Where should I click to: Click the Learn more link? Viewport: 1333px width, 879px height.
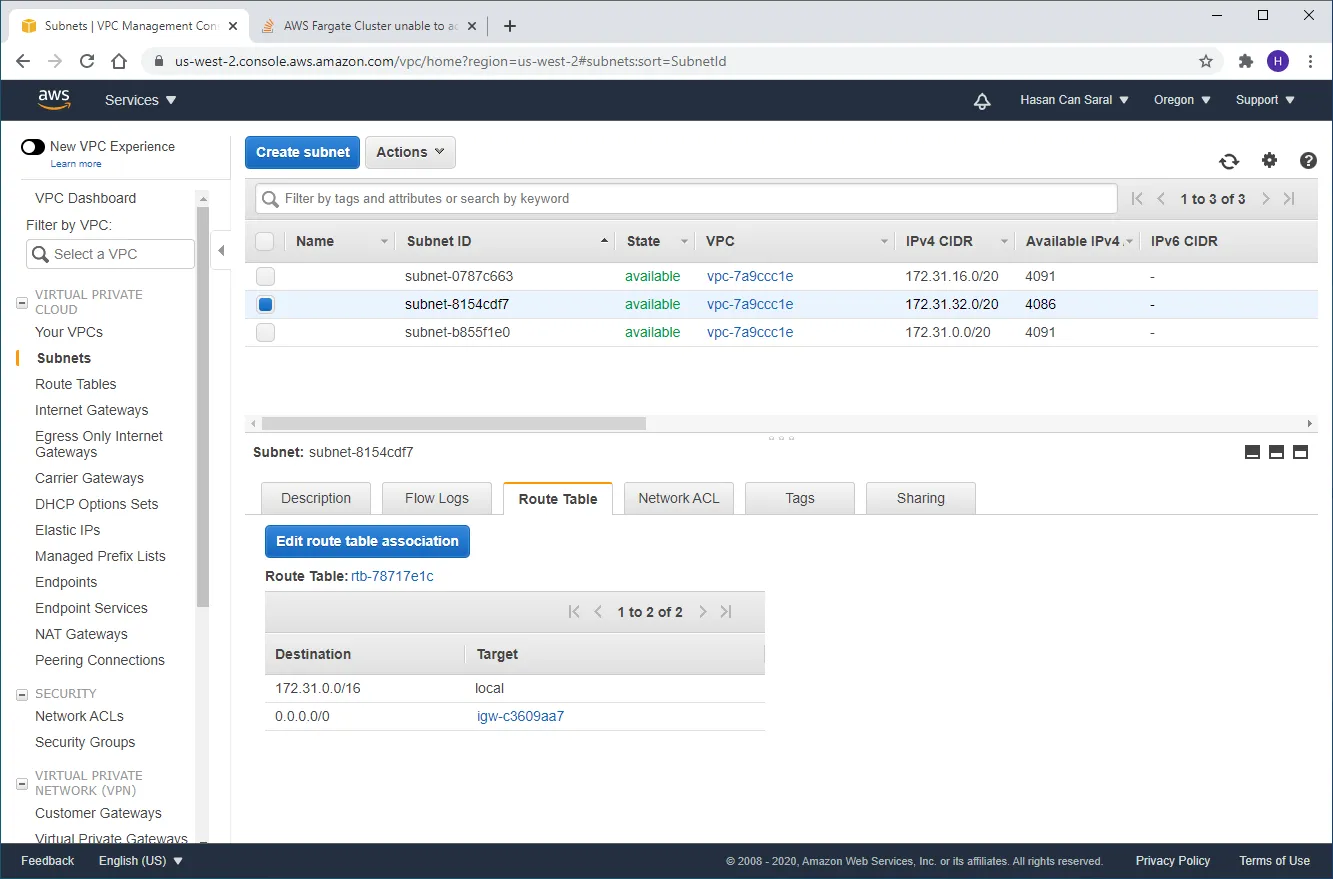(x=76, y=164)
